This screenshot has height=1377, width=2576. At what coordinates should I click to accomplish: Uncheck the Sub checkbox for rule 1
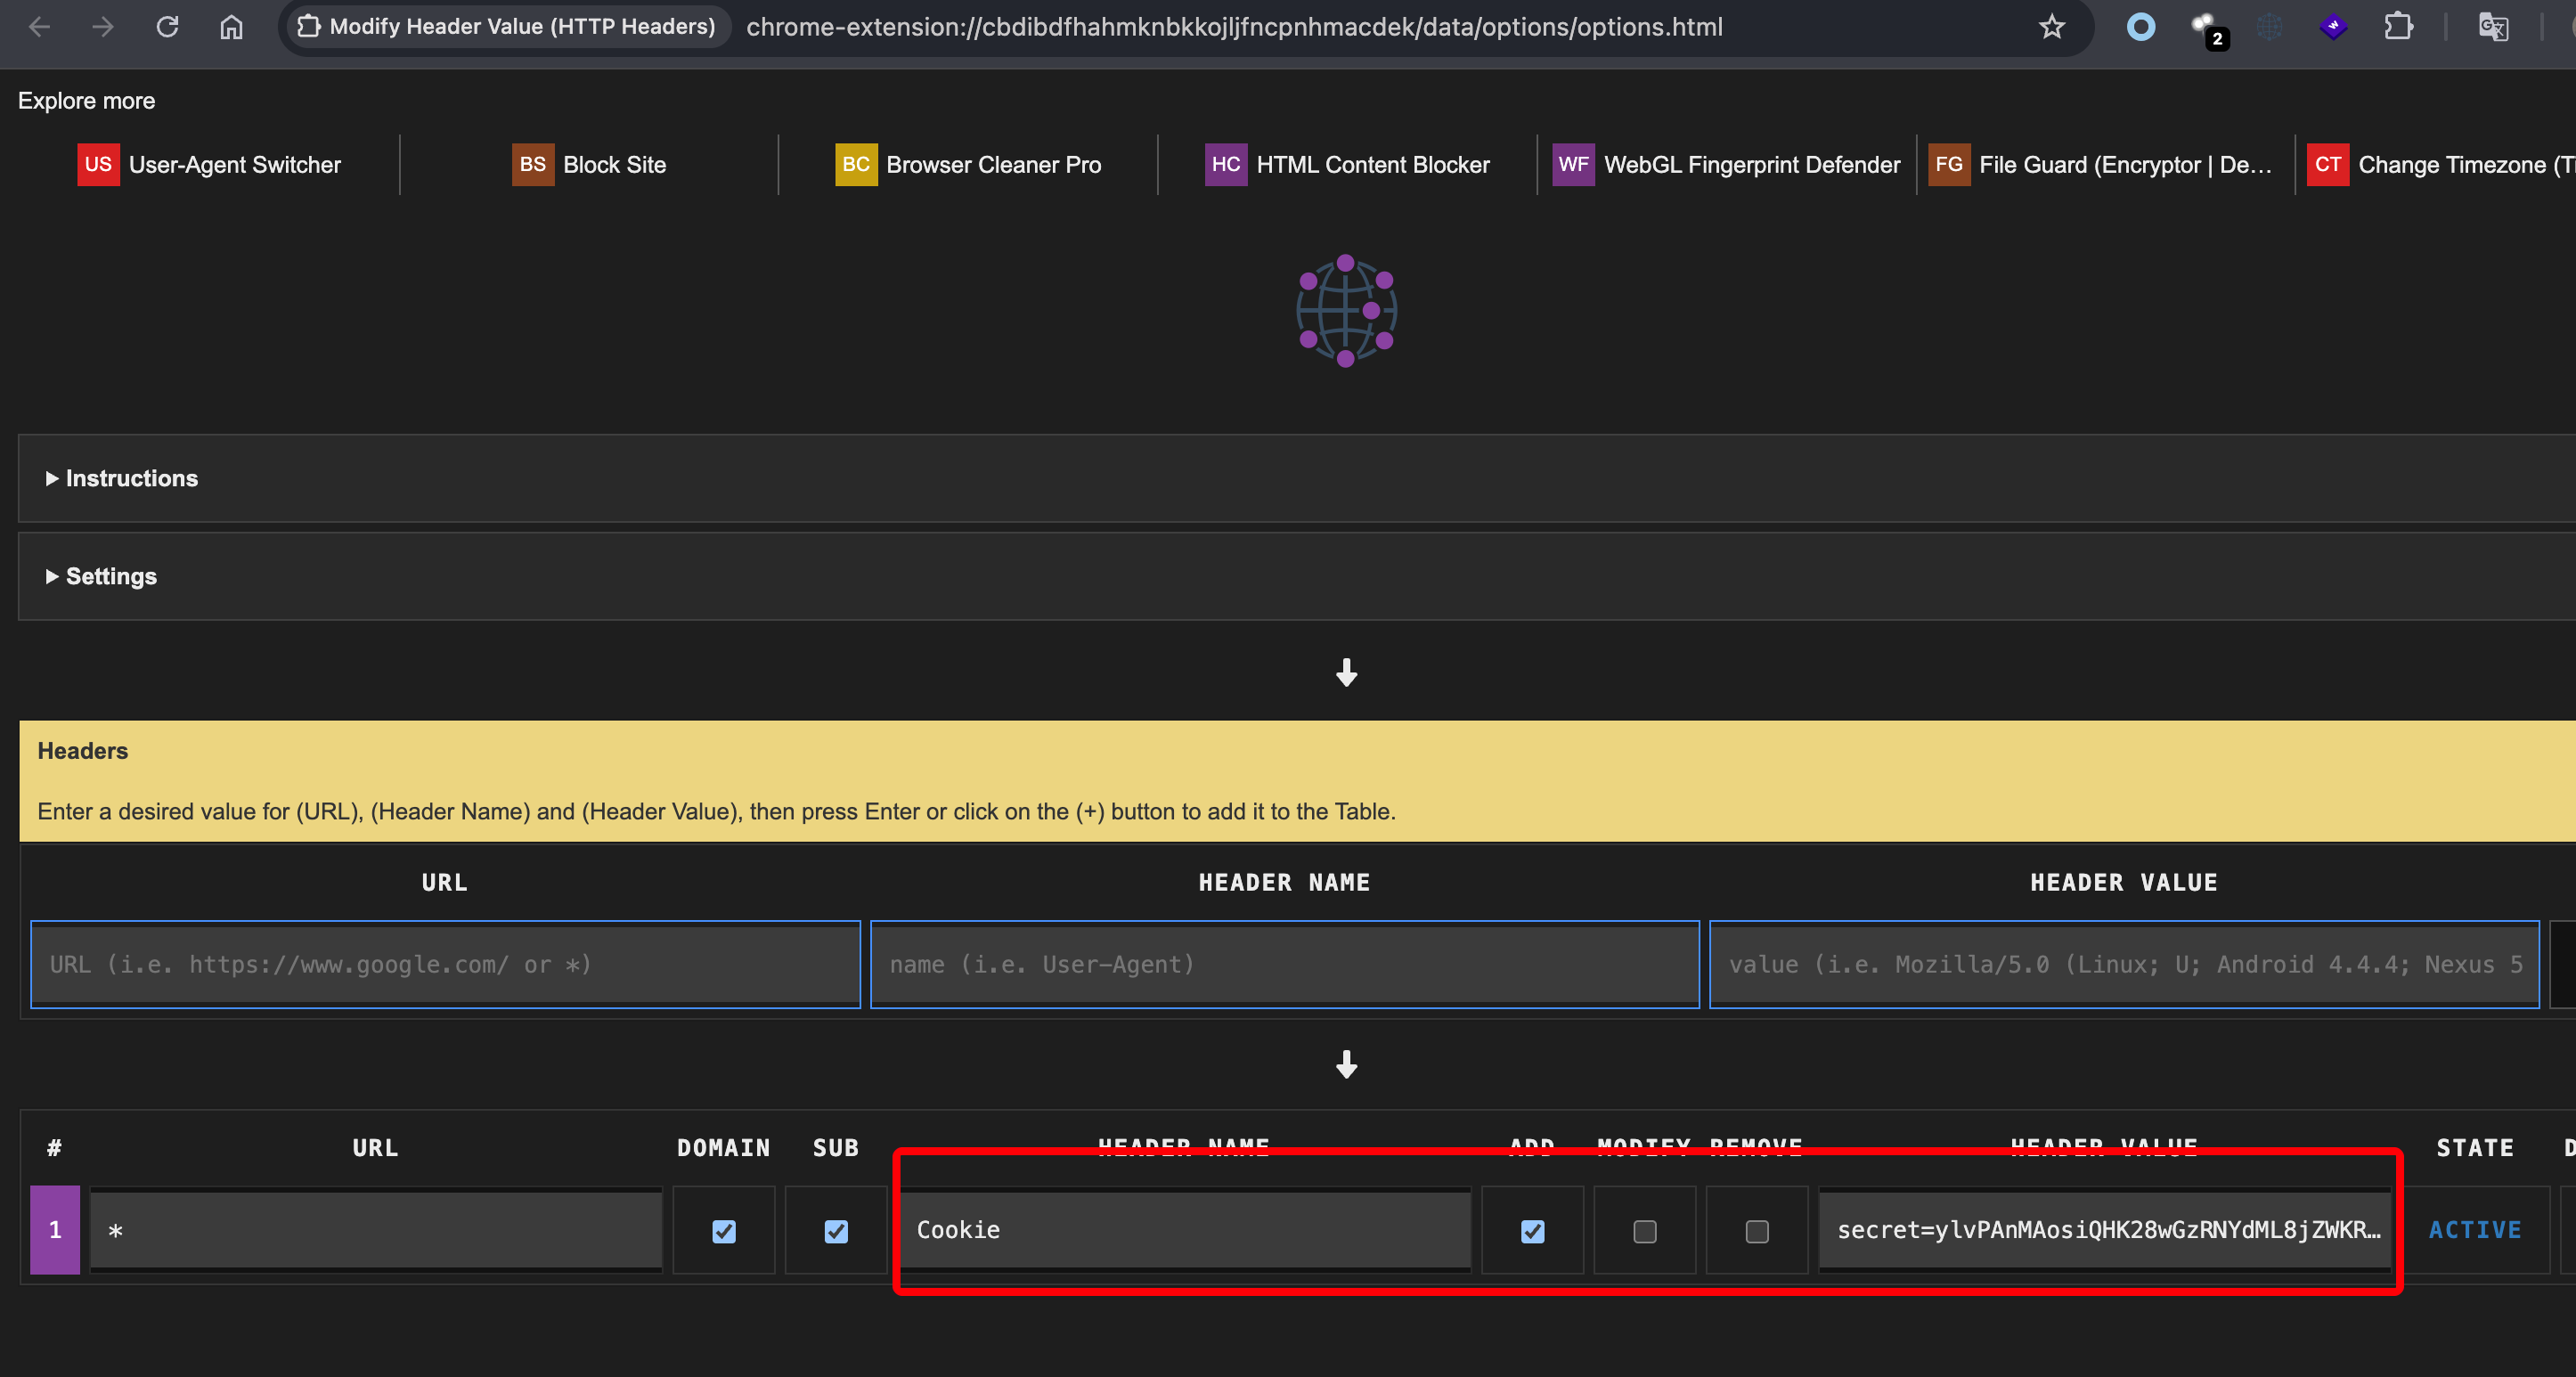(836, 1231)
